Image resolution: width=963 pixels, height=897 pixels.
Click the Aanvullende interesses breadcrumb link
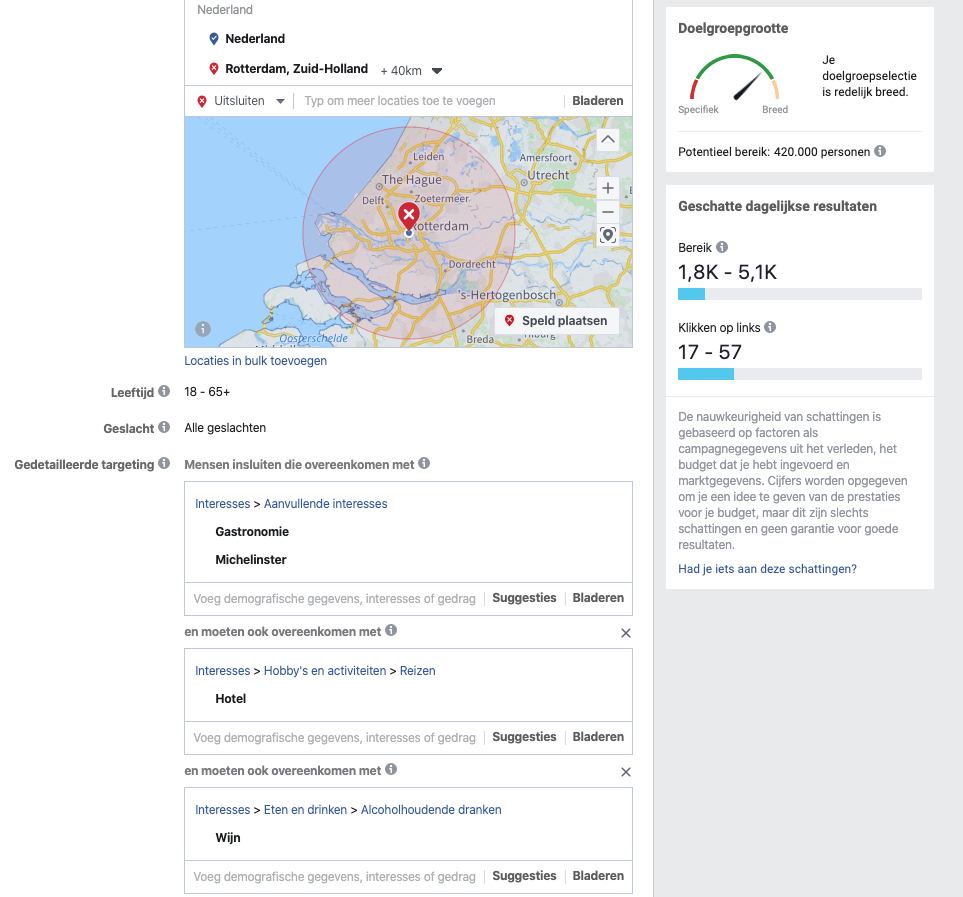[x=326, y=504]
